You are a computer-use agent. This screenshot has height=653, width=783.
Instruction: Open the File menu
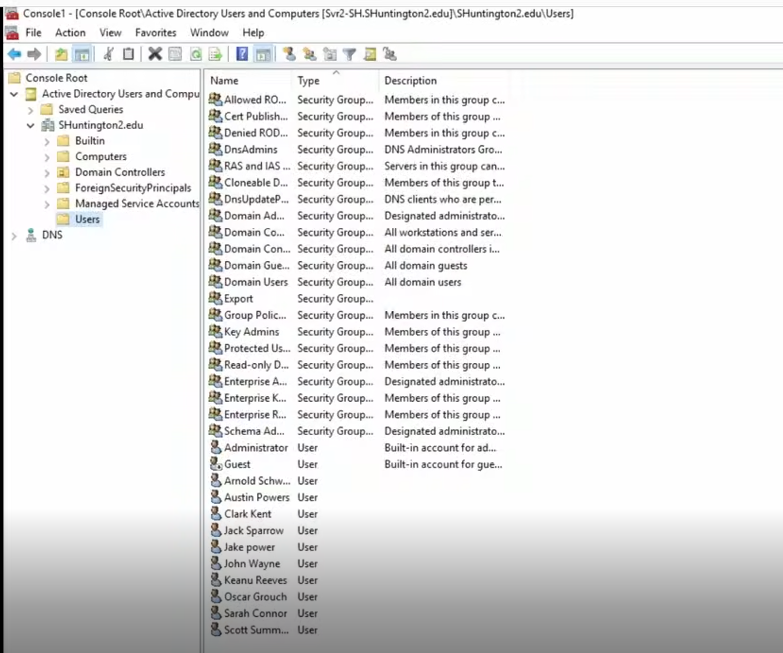click(x=33, y=33)
